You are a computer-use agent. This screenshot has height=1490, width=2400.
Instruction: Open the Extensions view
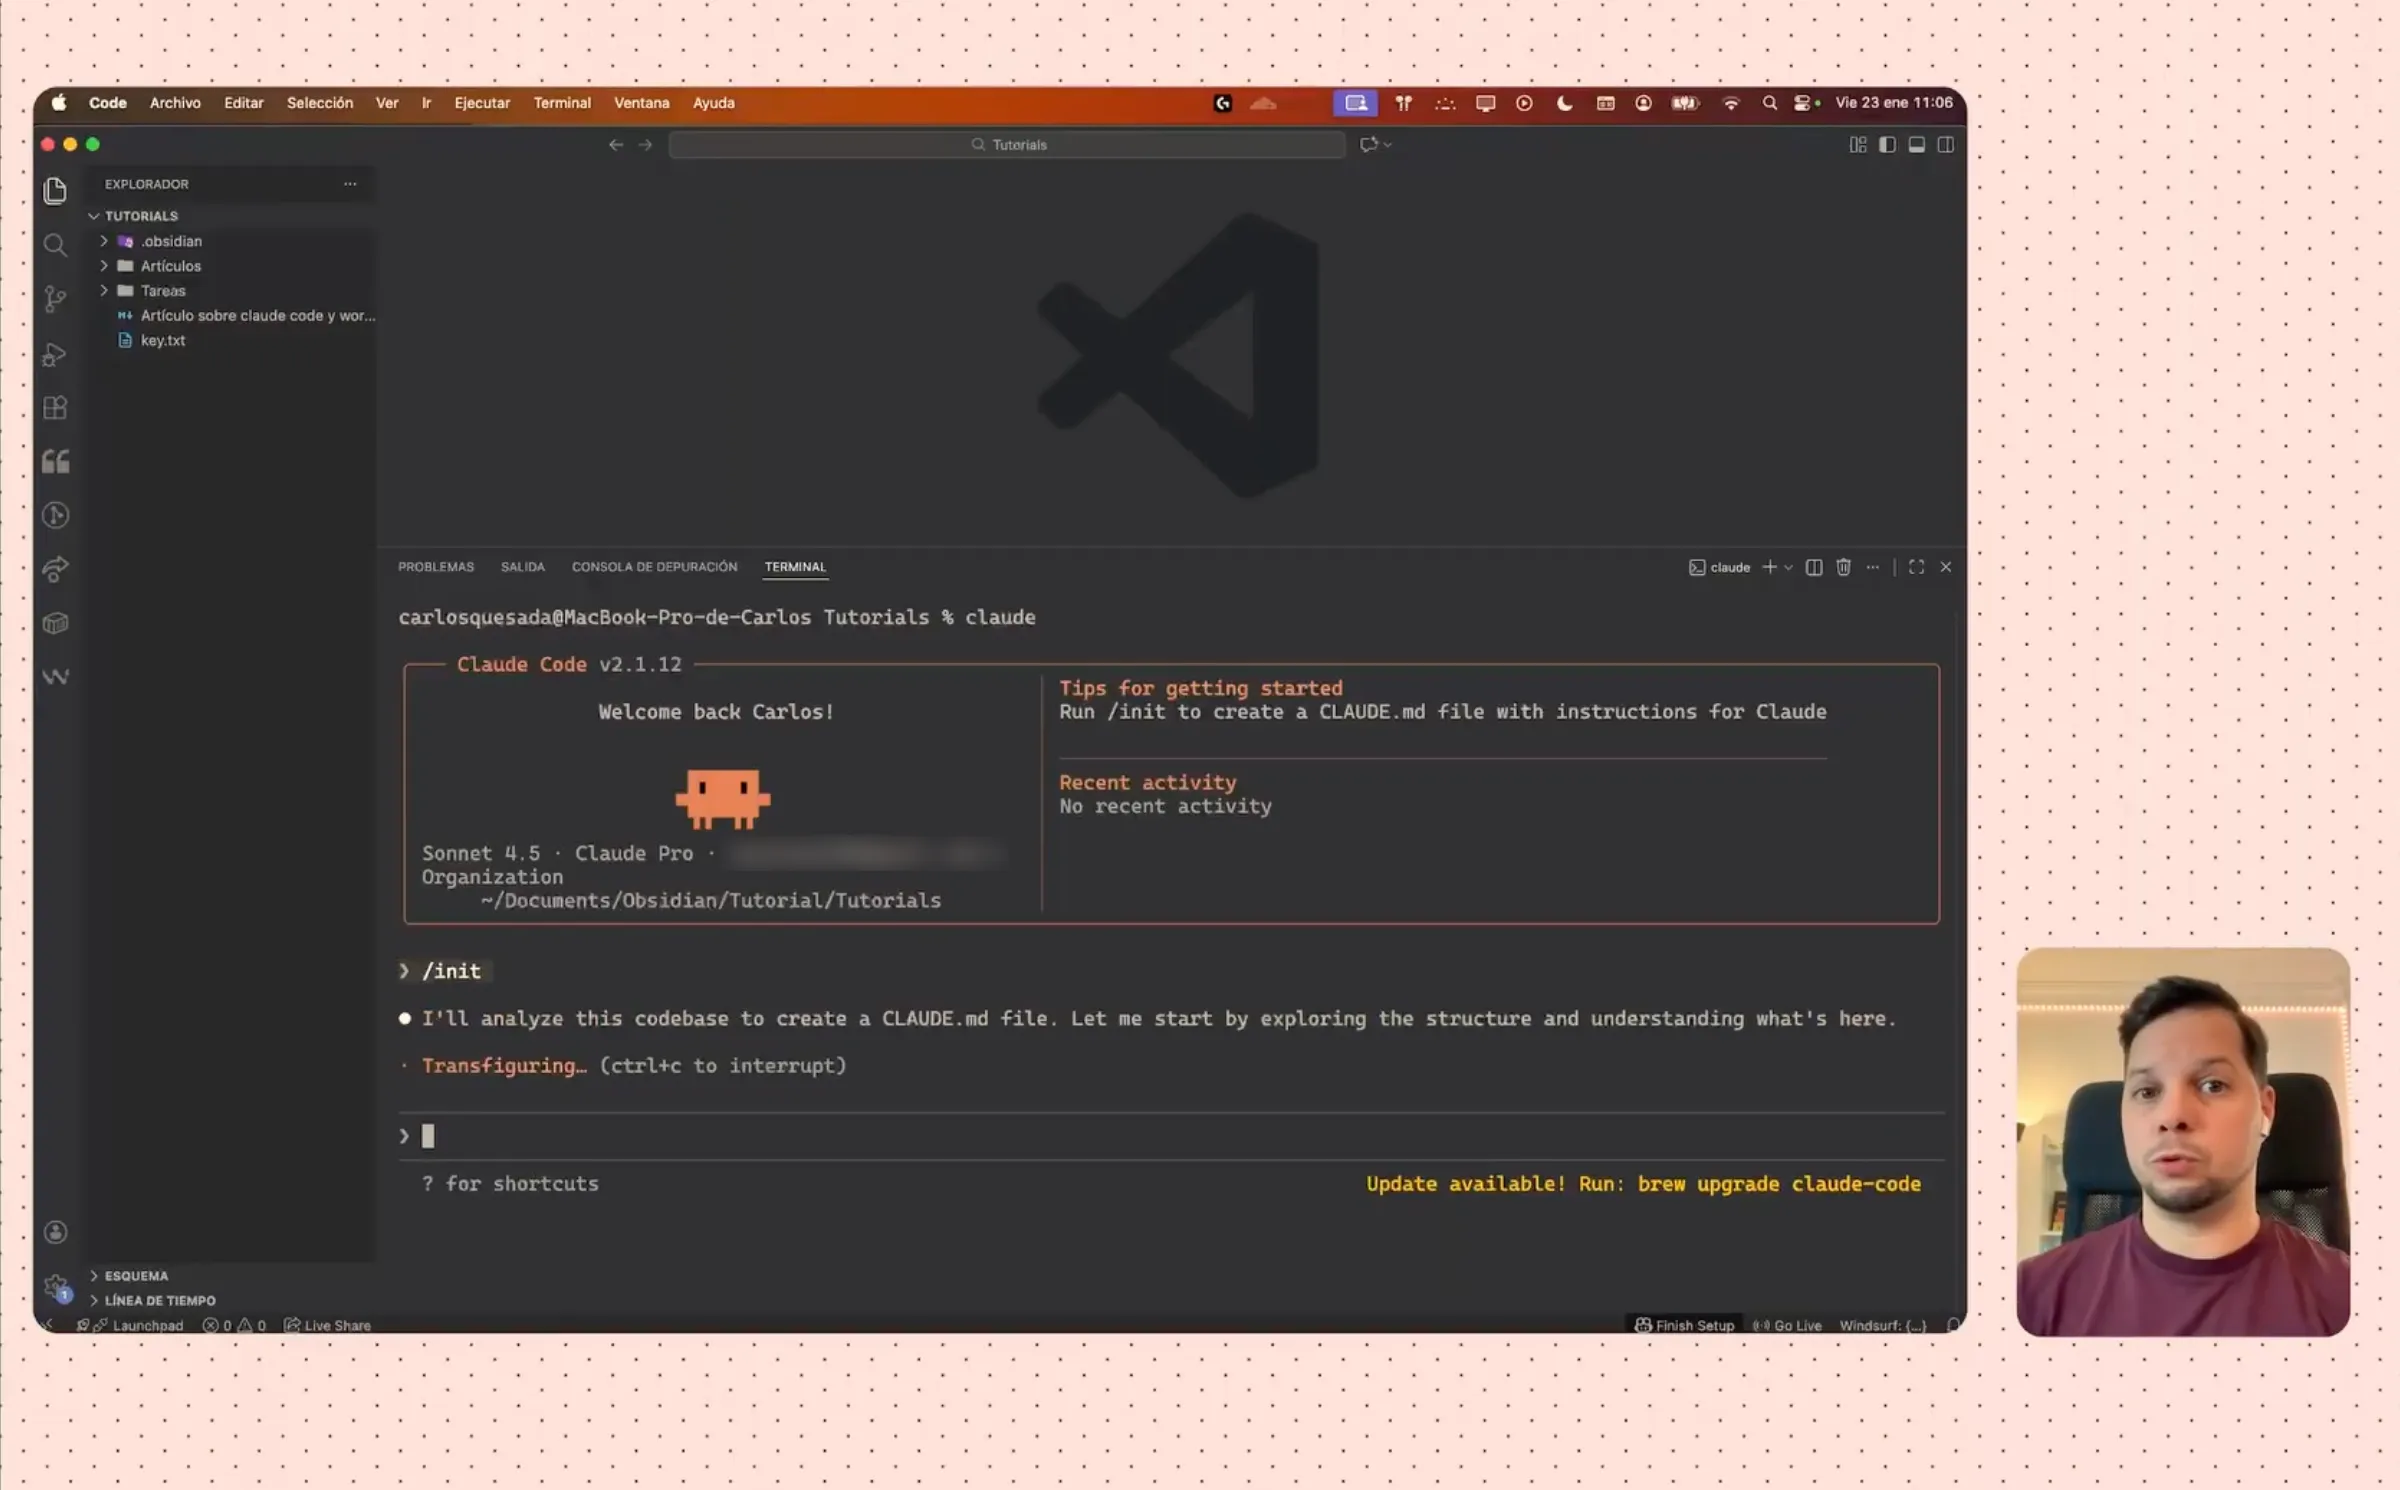coord(56,408)
